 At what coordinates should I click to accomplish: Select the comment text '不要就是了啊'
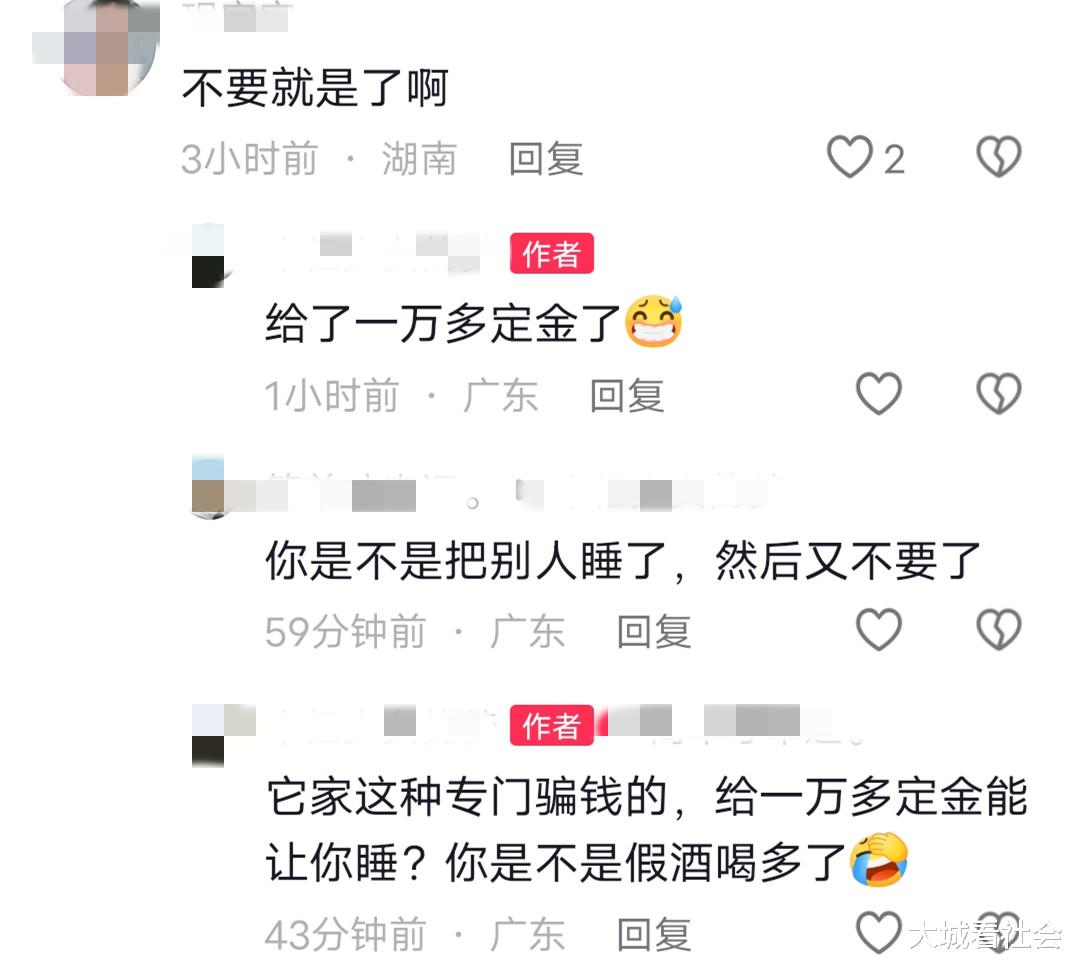pyautogui.click(x=316, y=88)
